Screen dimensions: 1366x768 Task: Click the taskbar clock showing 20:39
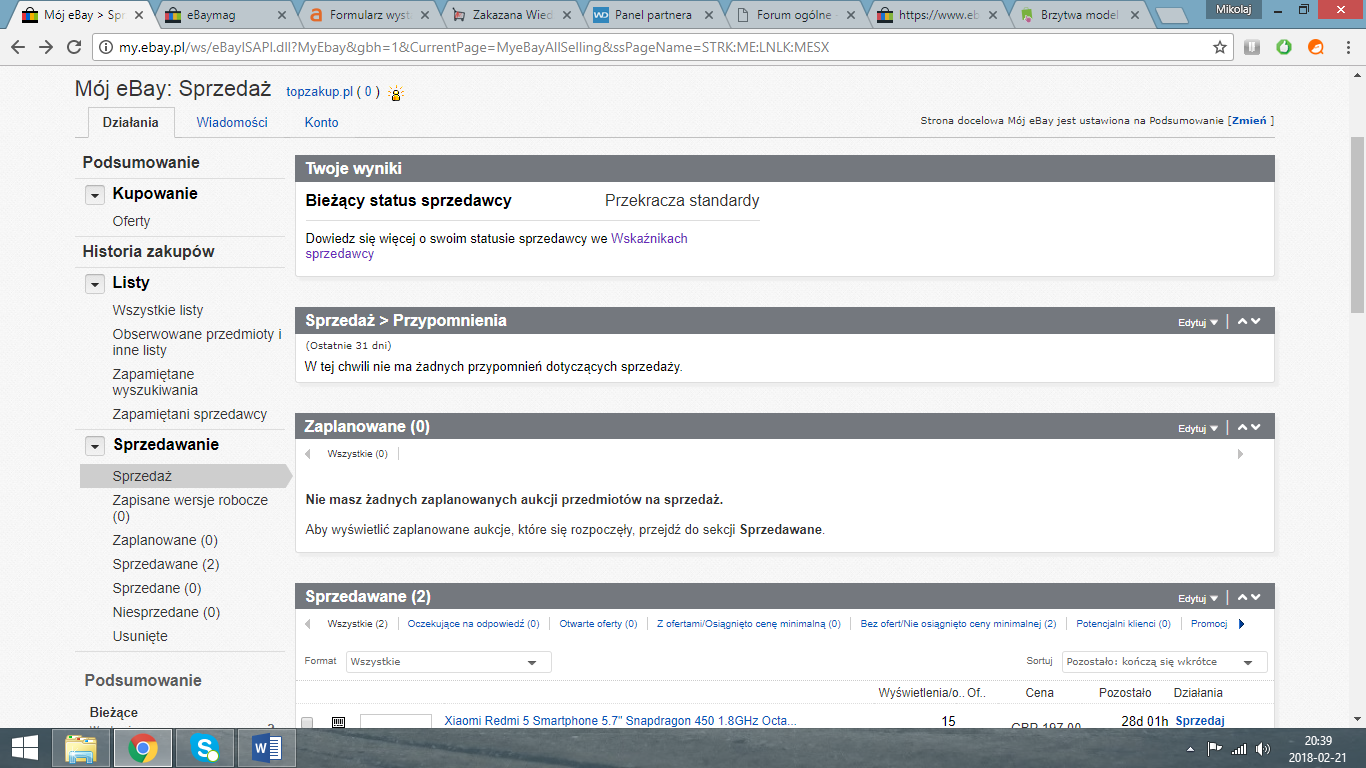1320,748
